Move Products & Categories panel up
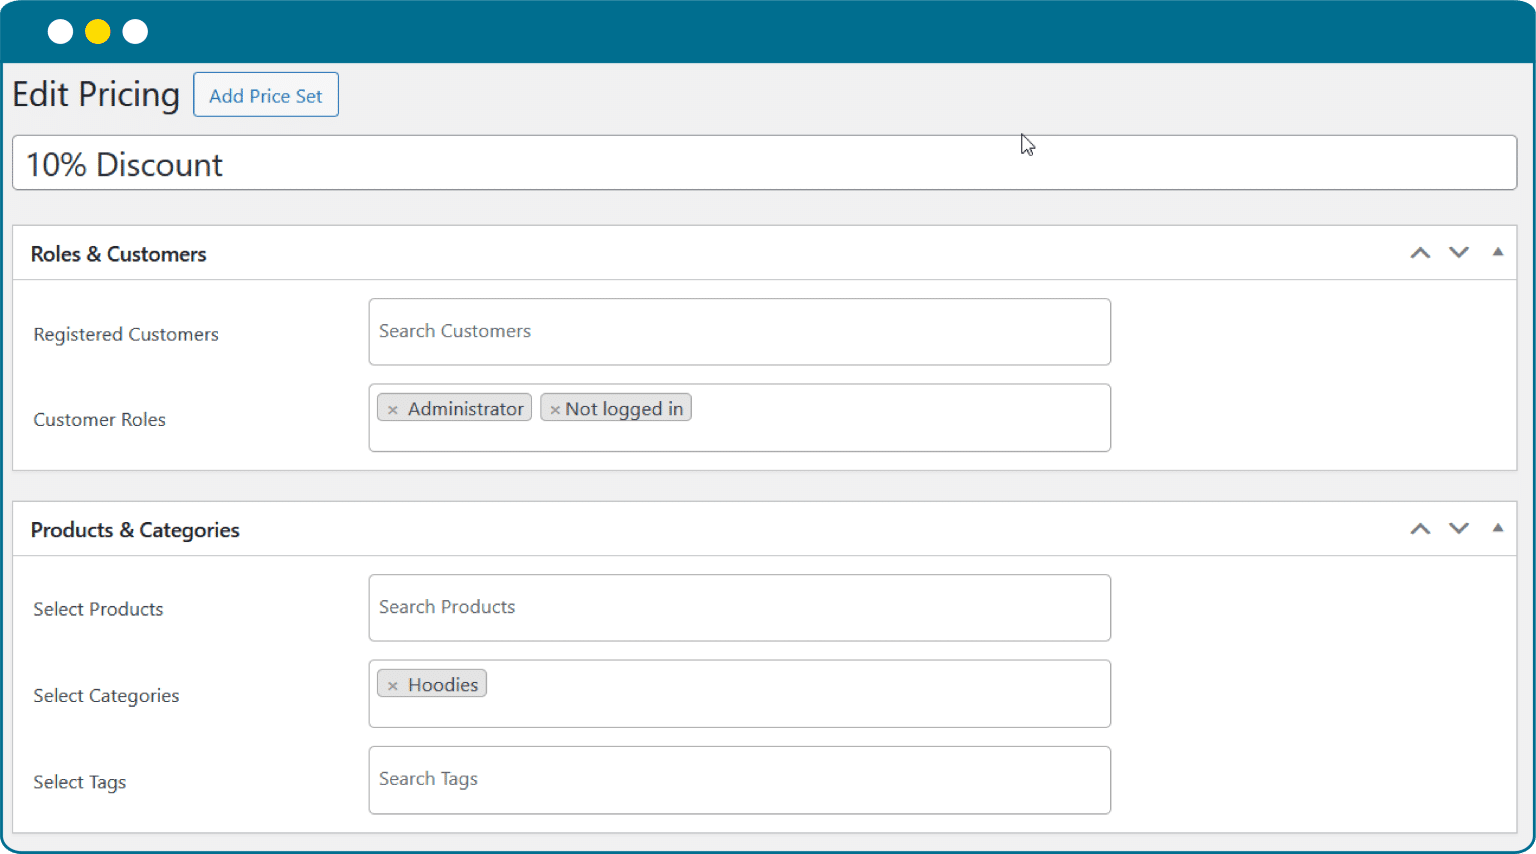 tap(1420, 529)
